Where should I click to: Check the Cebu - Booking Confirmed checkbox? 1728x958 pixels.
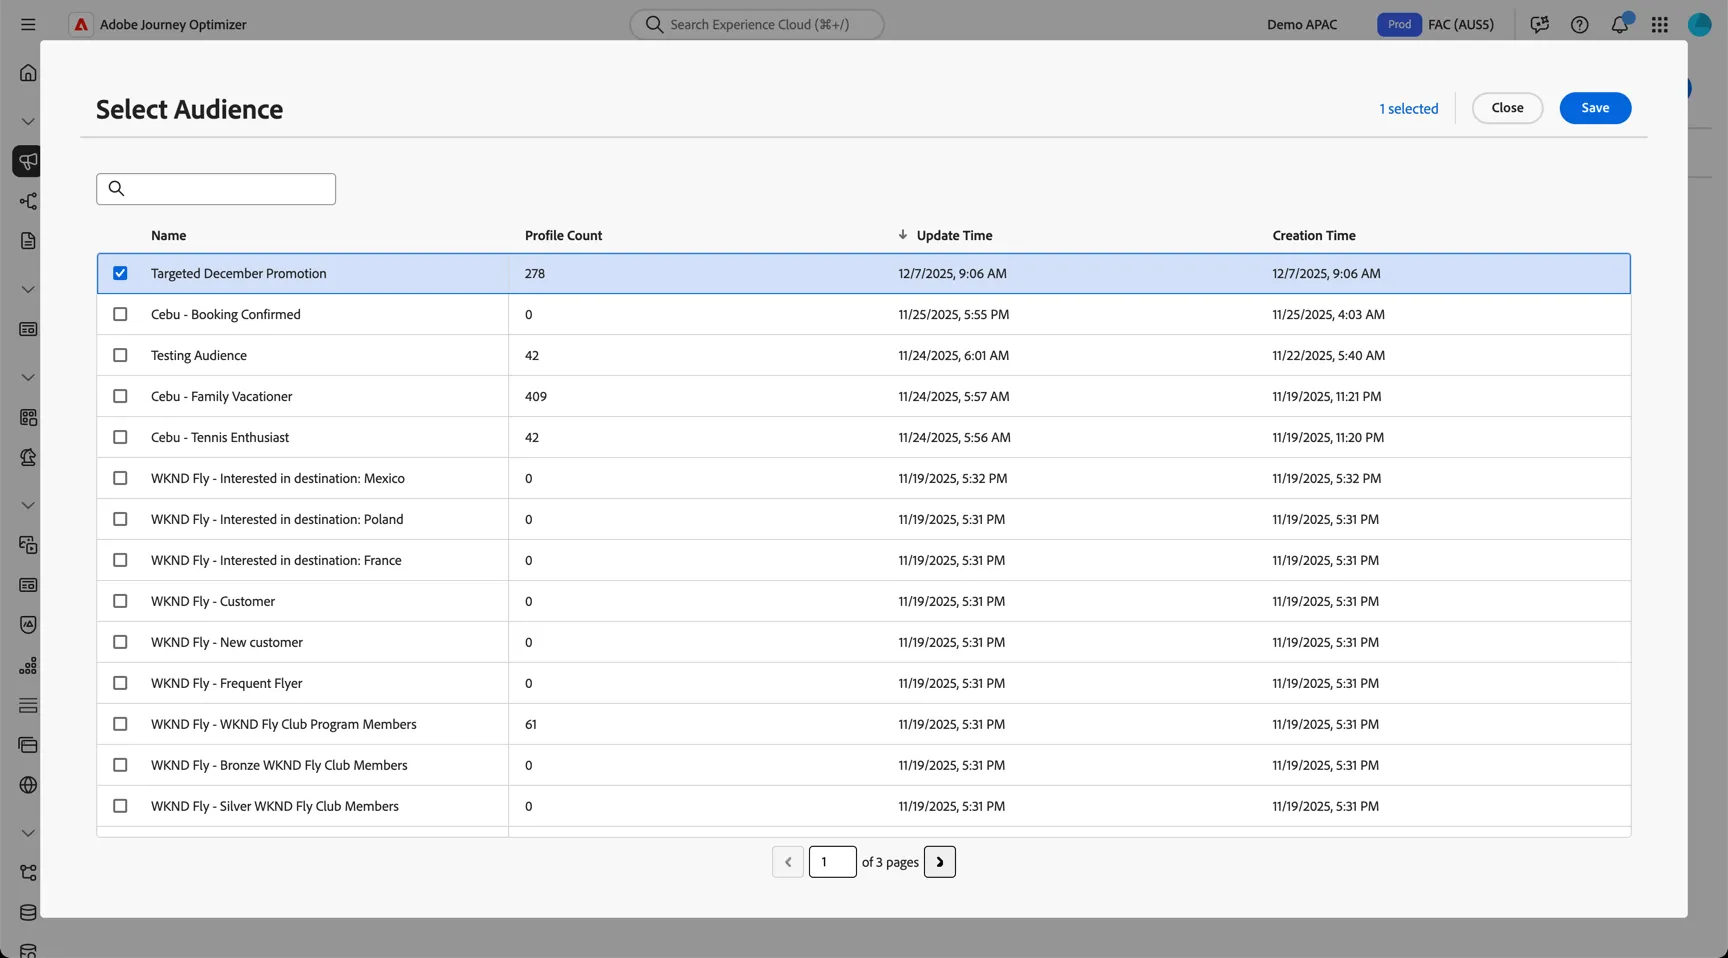coord(120,314)
